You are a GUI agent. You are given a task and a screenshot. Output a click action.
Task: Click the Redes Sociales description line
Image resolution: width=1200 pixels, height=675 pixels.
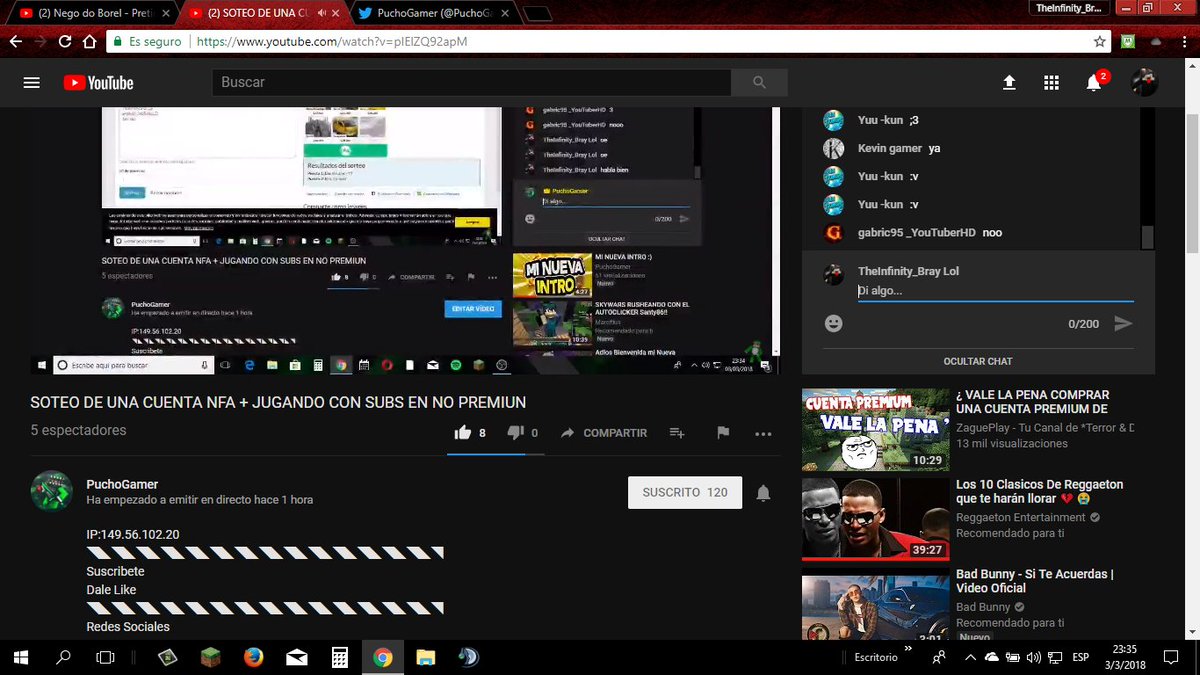click(x=128, y=627)
